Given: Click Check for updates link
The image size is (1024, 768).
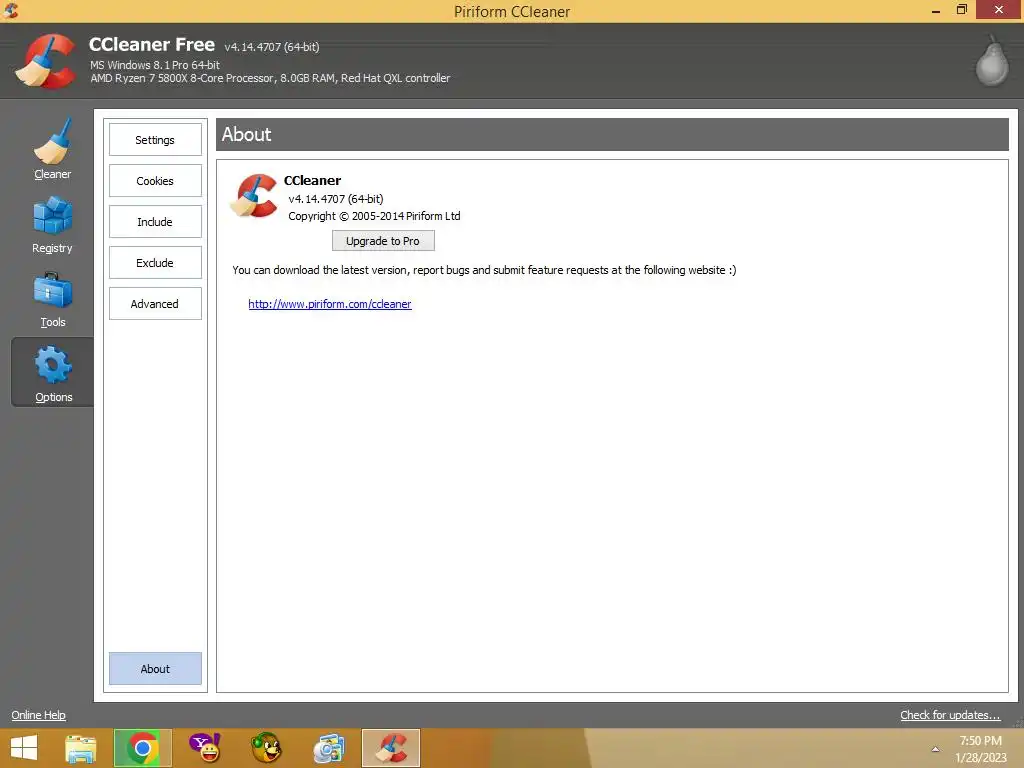Looking at the screenshot, I should (950, 715).
